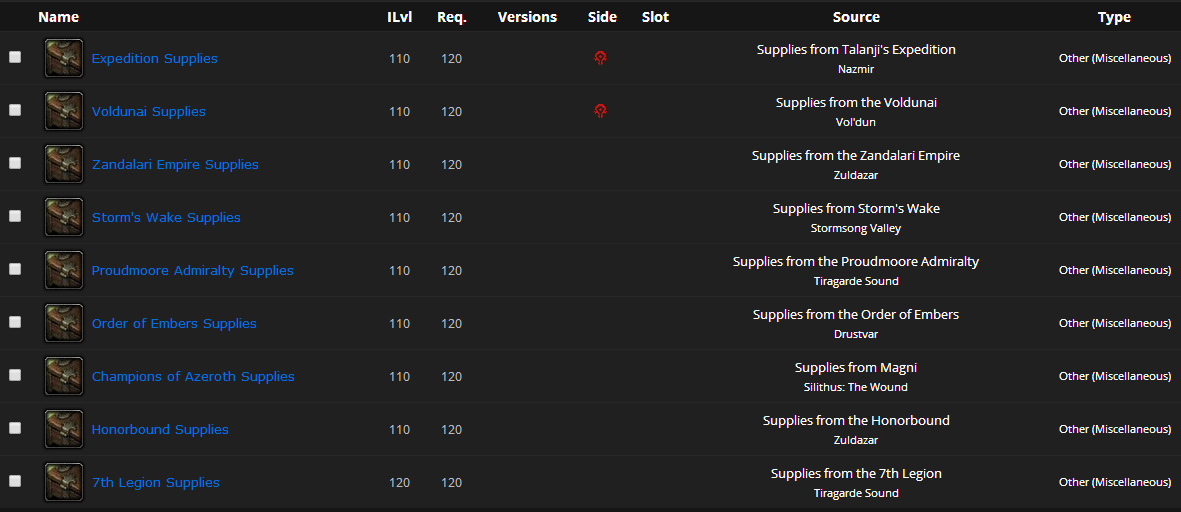Select the Honorbound Supplies row checkbox
Viewport: 1181px width, 512px height.
15,428
